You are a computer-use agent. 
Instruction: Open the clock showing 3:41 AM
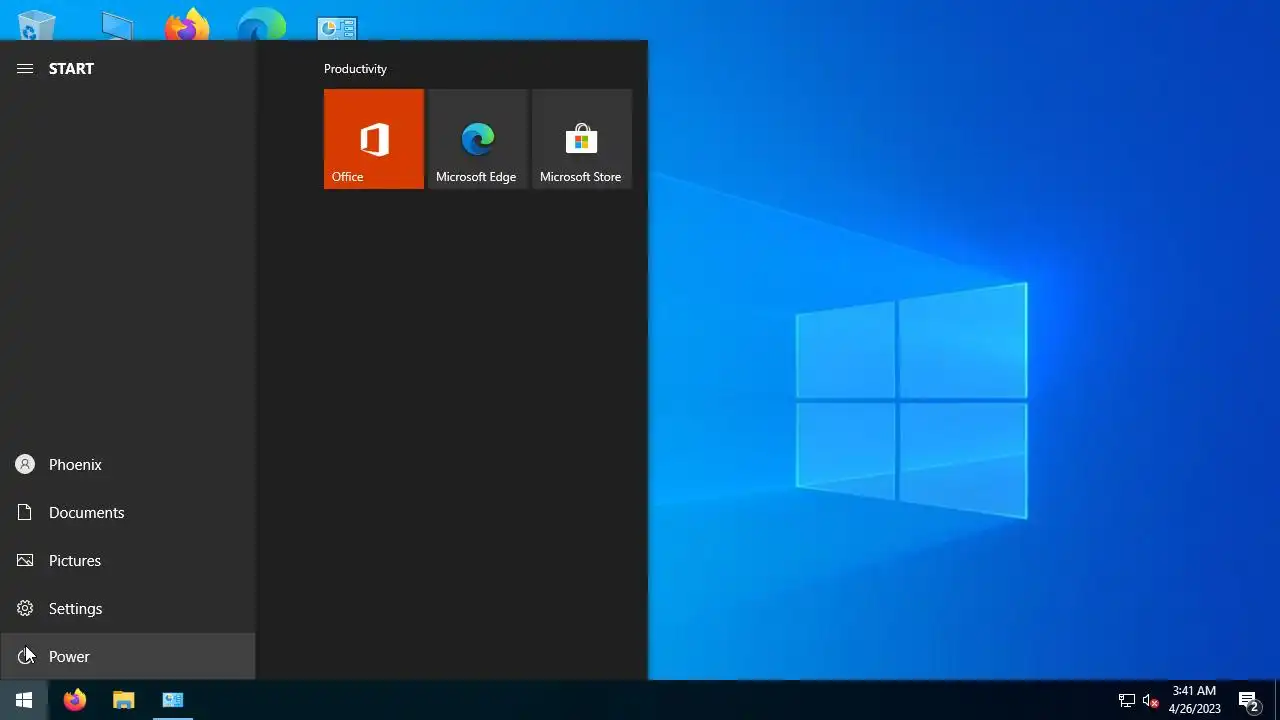click(1195, 700)
